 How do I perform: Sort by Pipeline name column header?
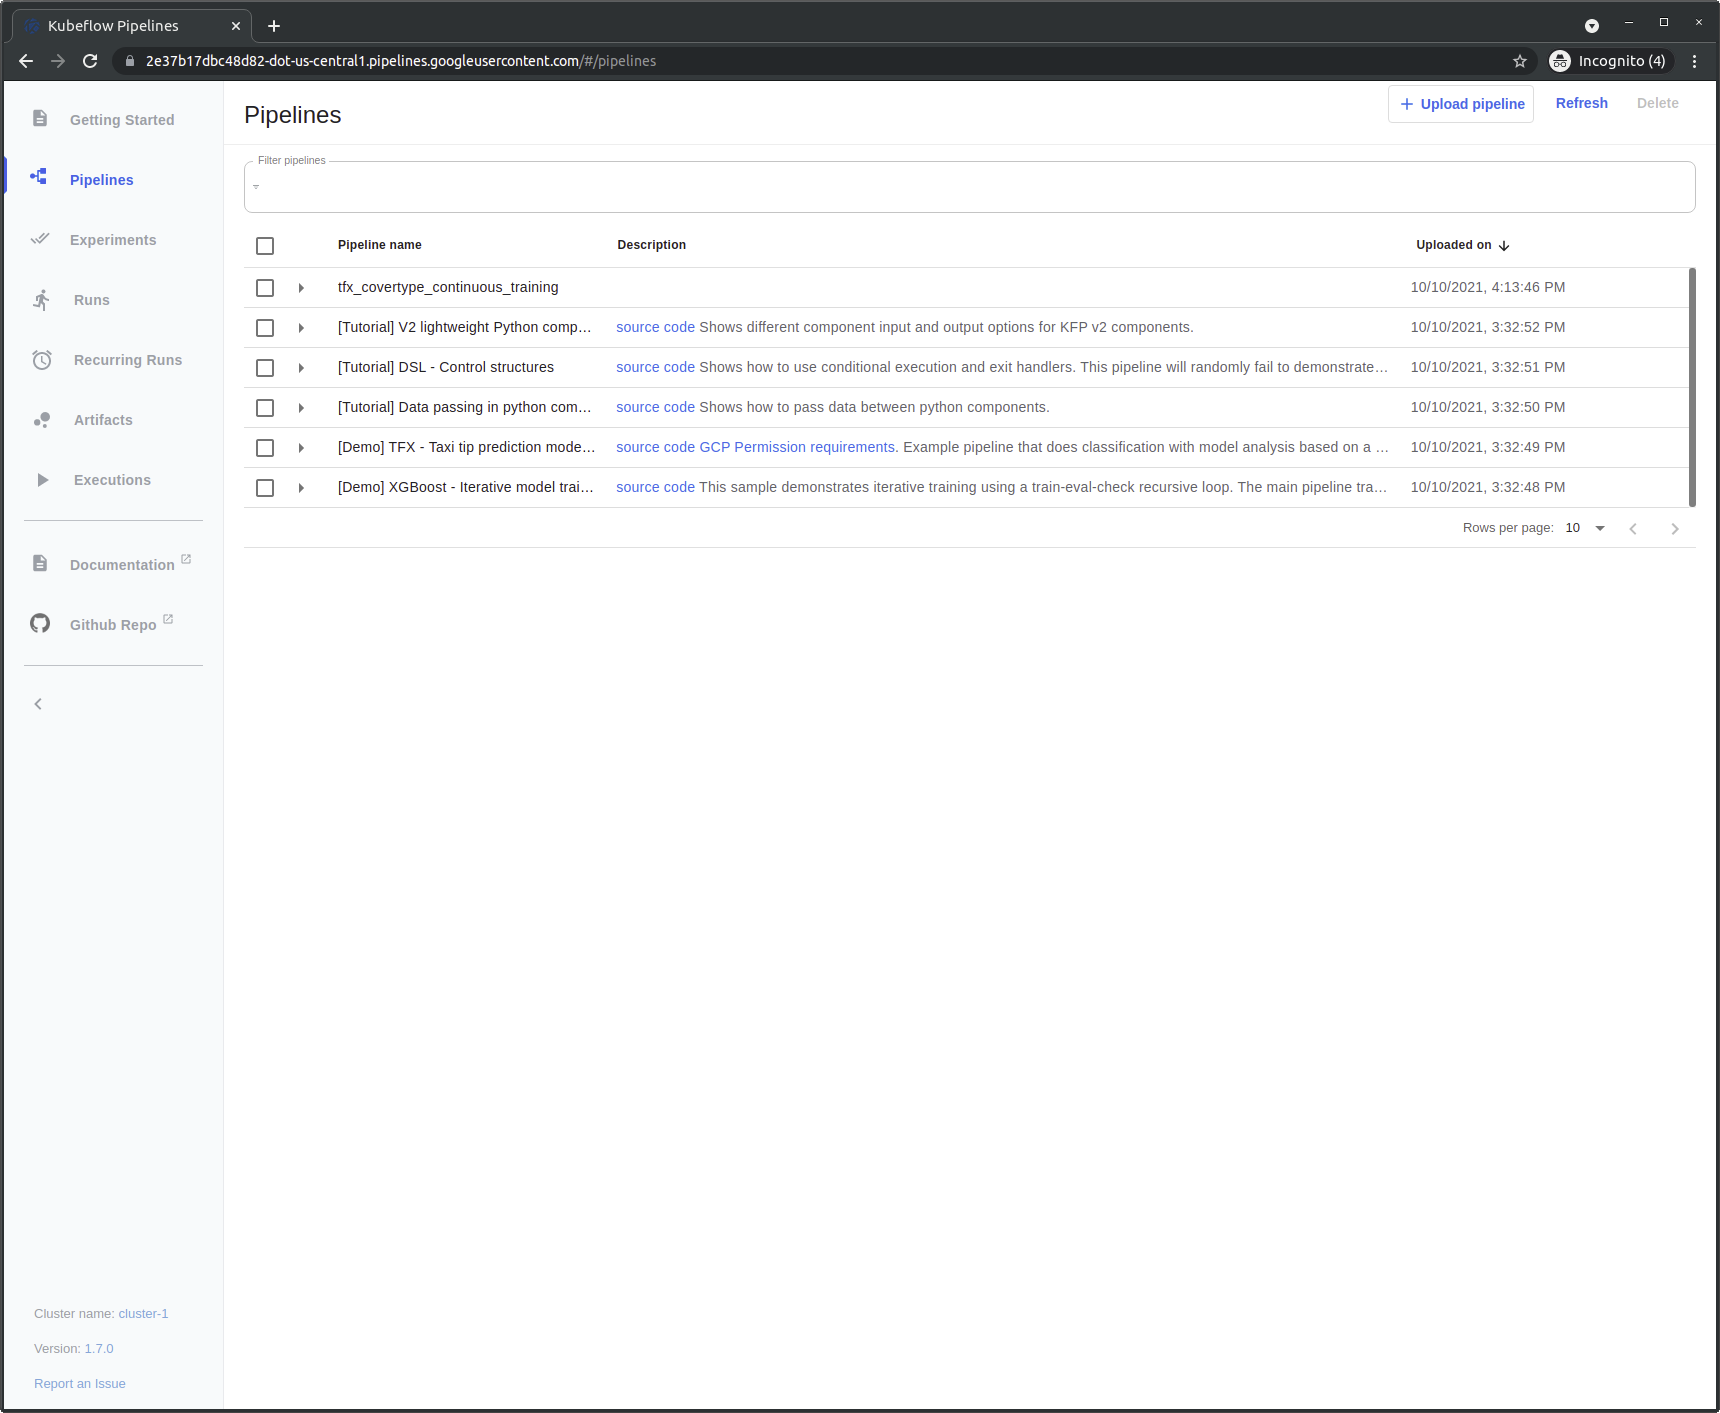click(380, 245)
